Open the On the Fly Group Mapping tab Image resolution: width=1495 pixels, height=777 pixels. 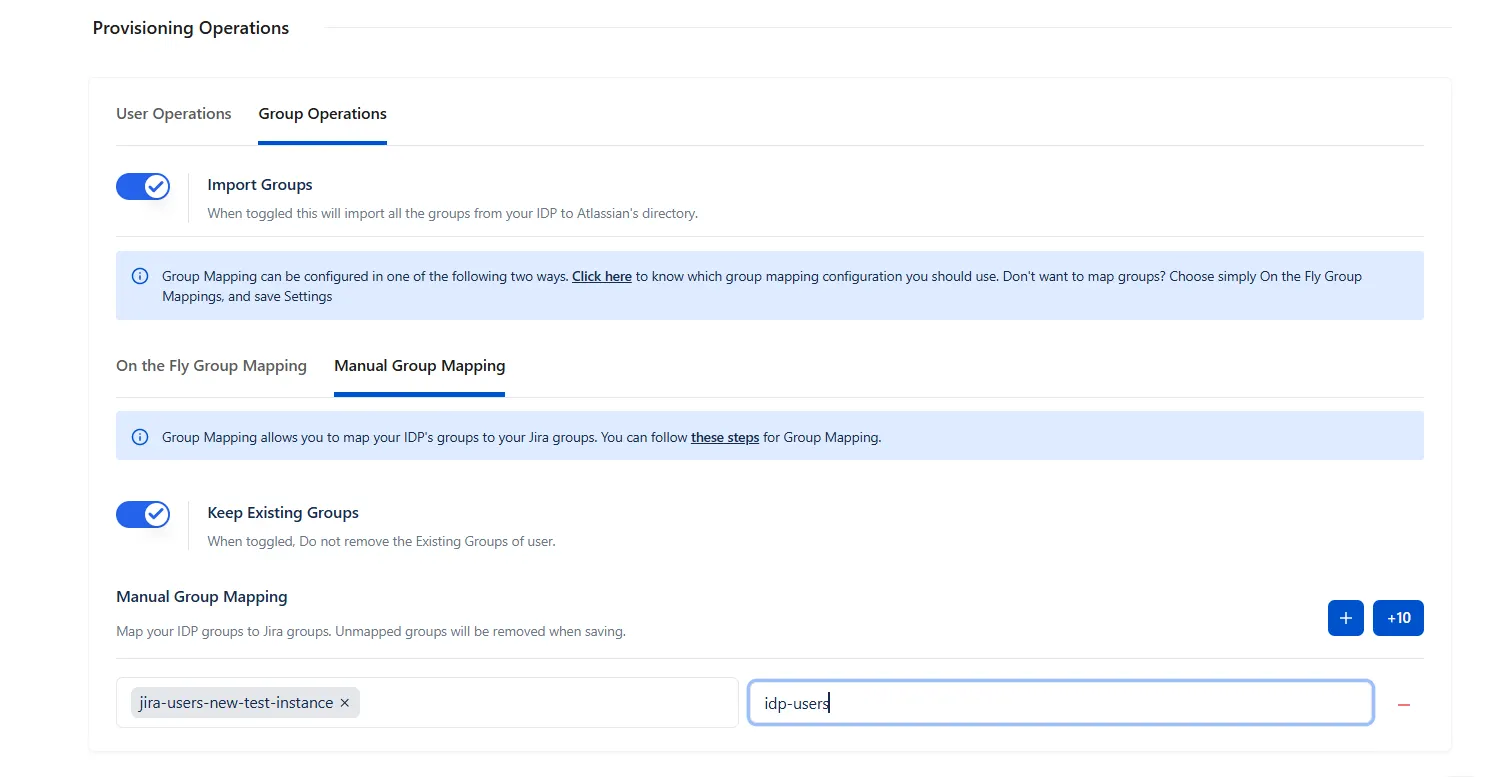coord(211,366)
